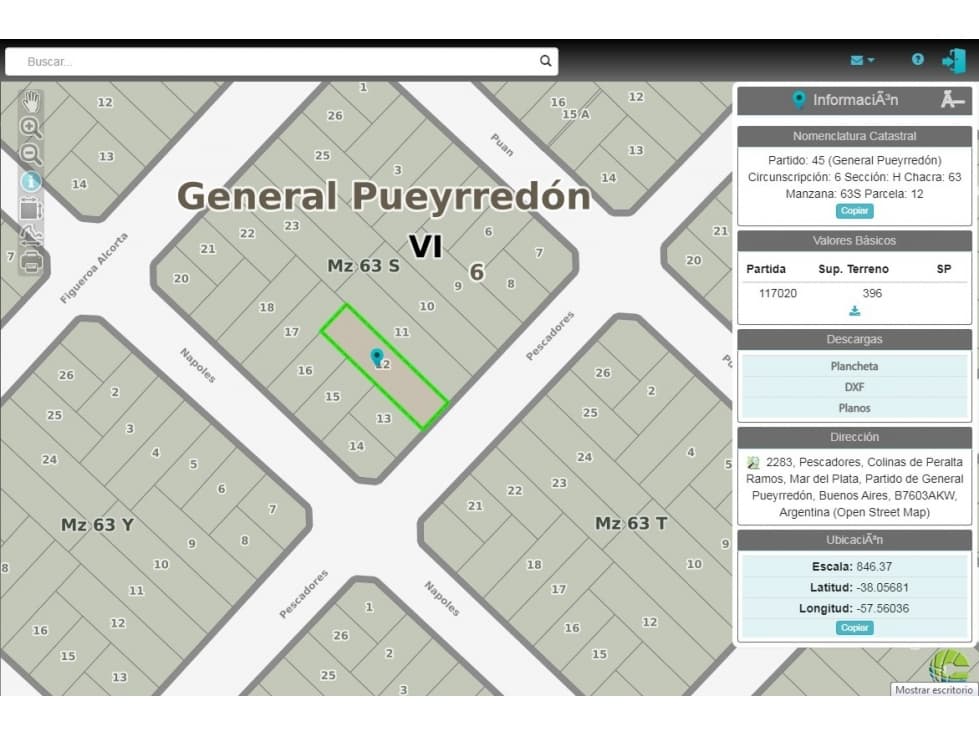Open Planos from the Descargas list
Image resolution: width=979 pixels, height=734 pixels.
coord(854,408)
